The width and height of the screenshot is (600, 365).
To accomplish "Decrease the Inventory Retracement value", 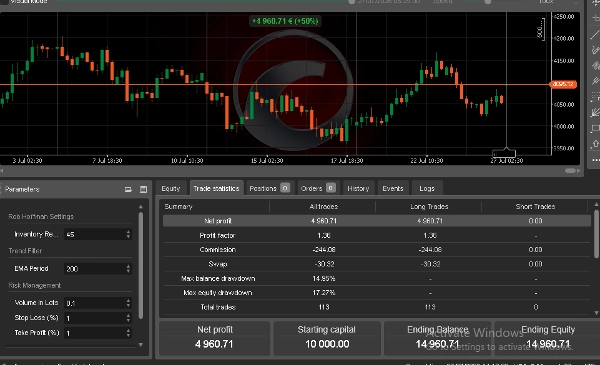I will (128, 237).
